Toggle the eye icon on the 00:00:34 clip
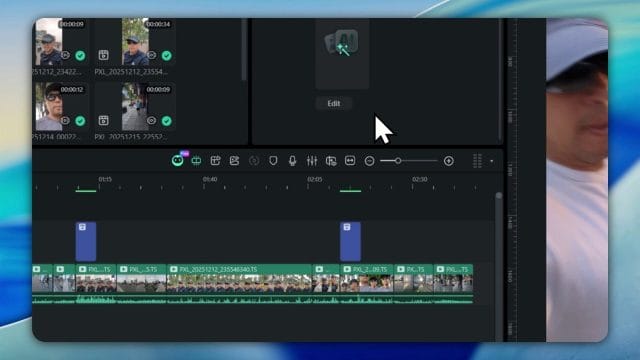 [x=151, y=55]
